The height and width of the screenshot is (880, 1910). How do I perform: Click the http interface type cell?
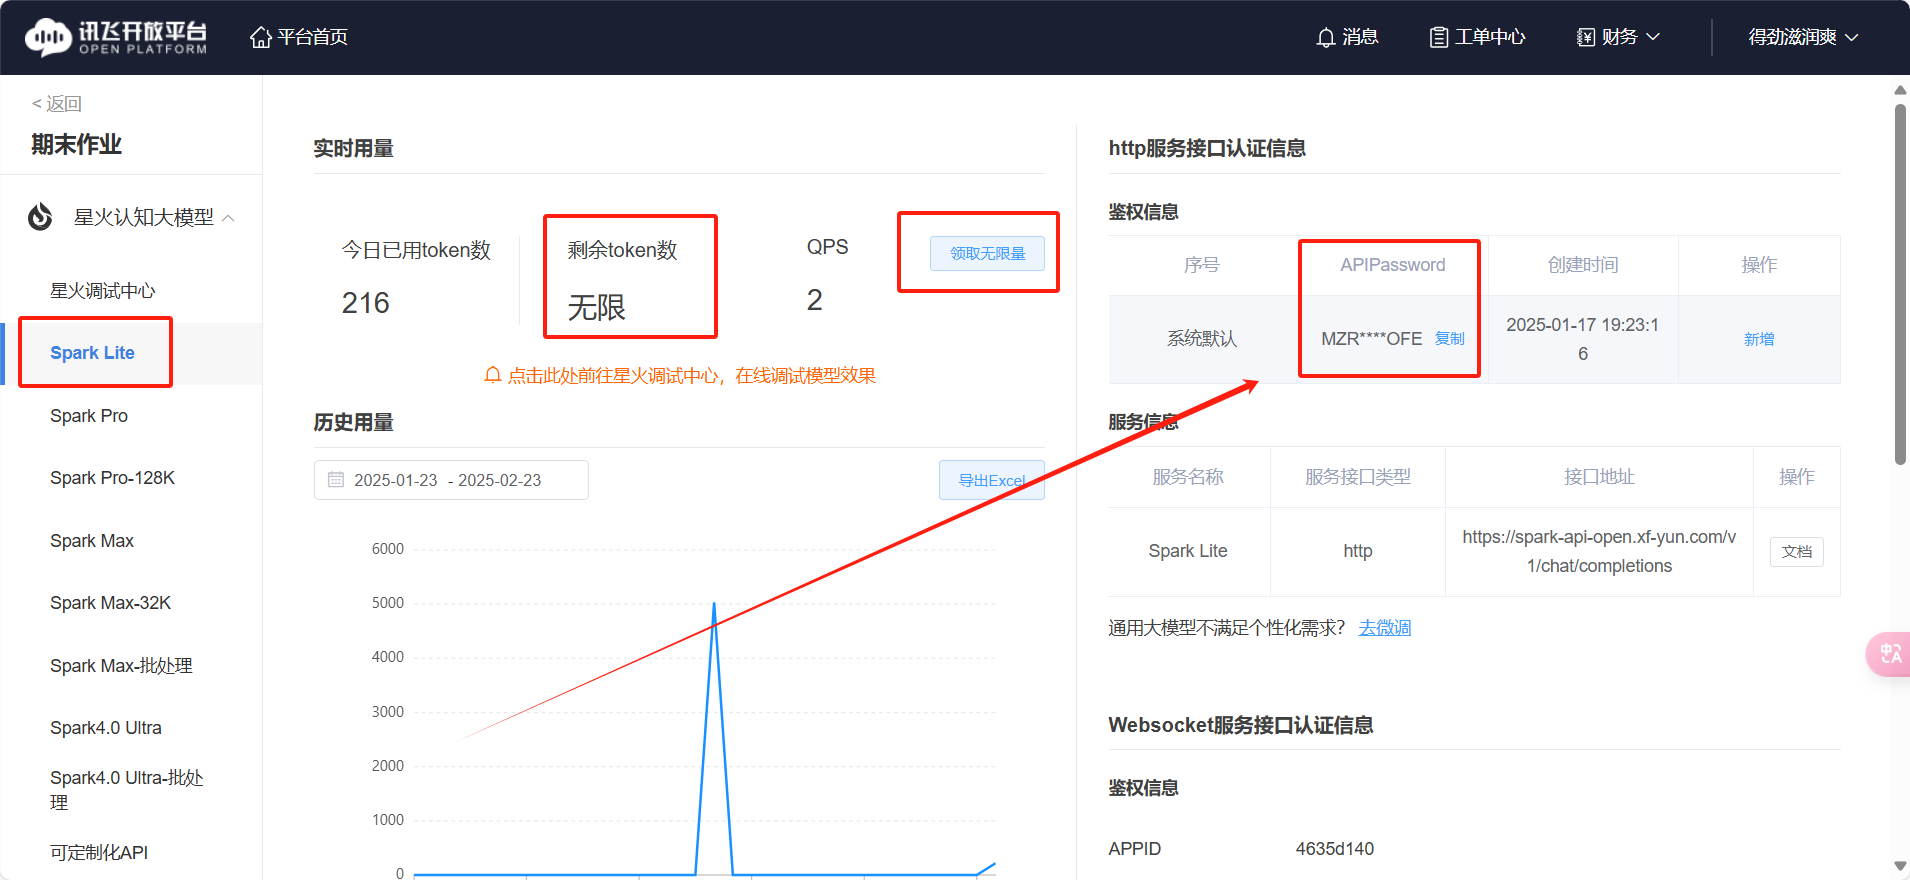point(1357,551)
